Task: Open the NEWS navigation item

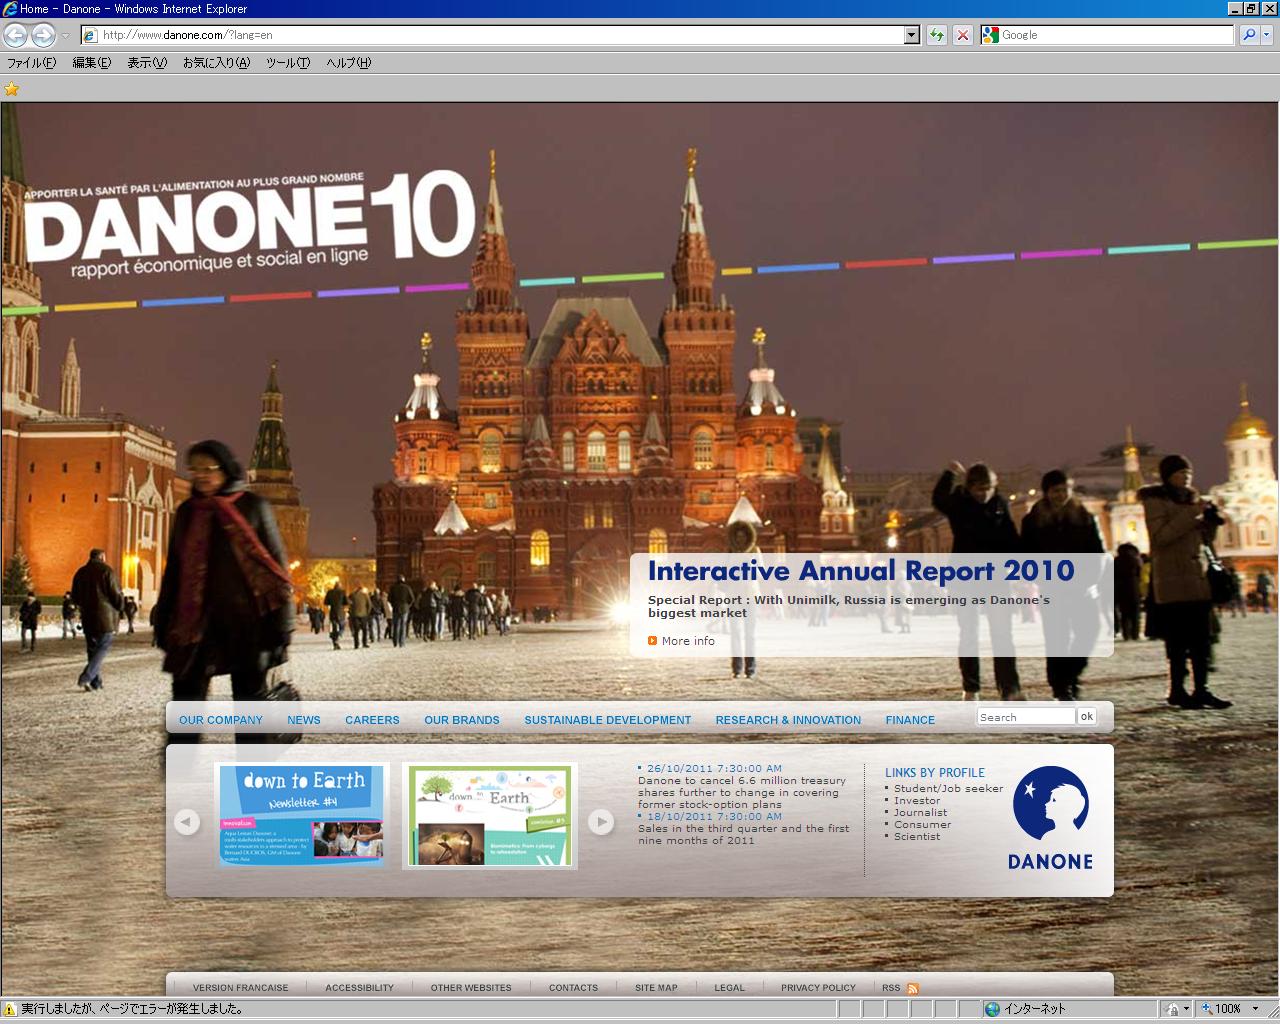Action: click(304, 720)
